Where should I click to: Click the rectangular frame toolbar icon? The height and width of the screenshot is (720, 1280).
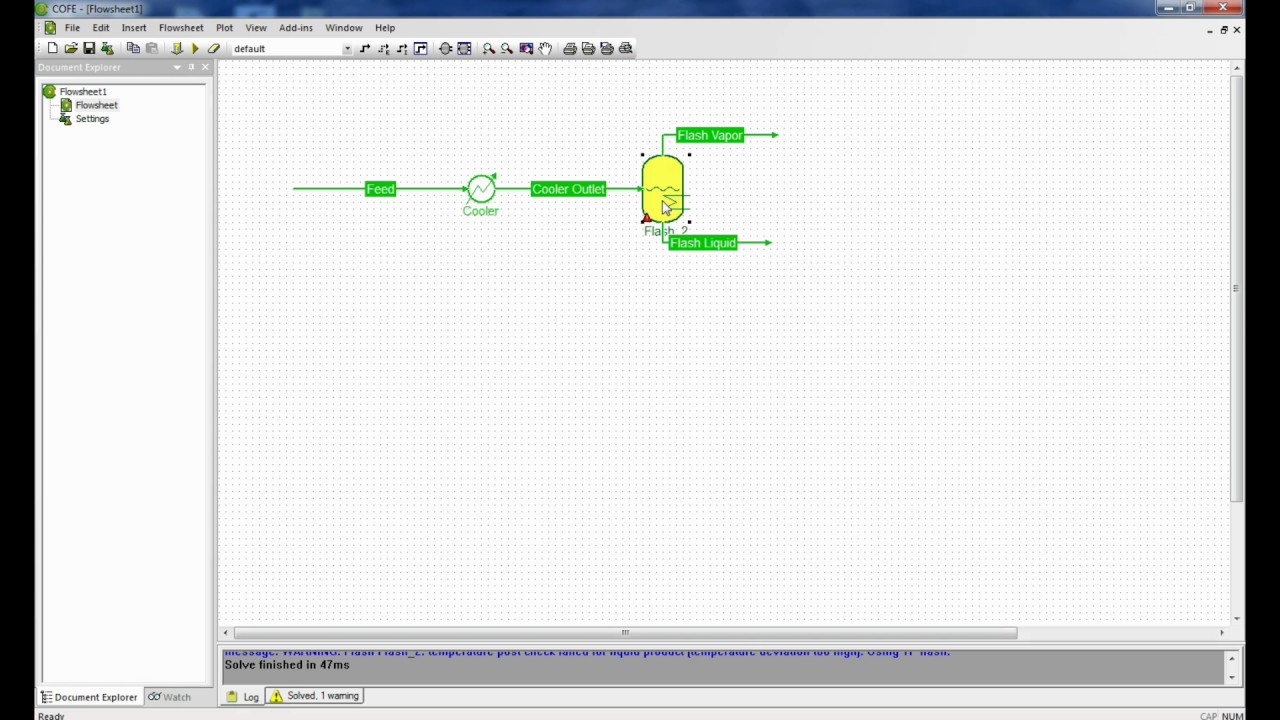pyautogui.click(x=464, y=48)
